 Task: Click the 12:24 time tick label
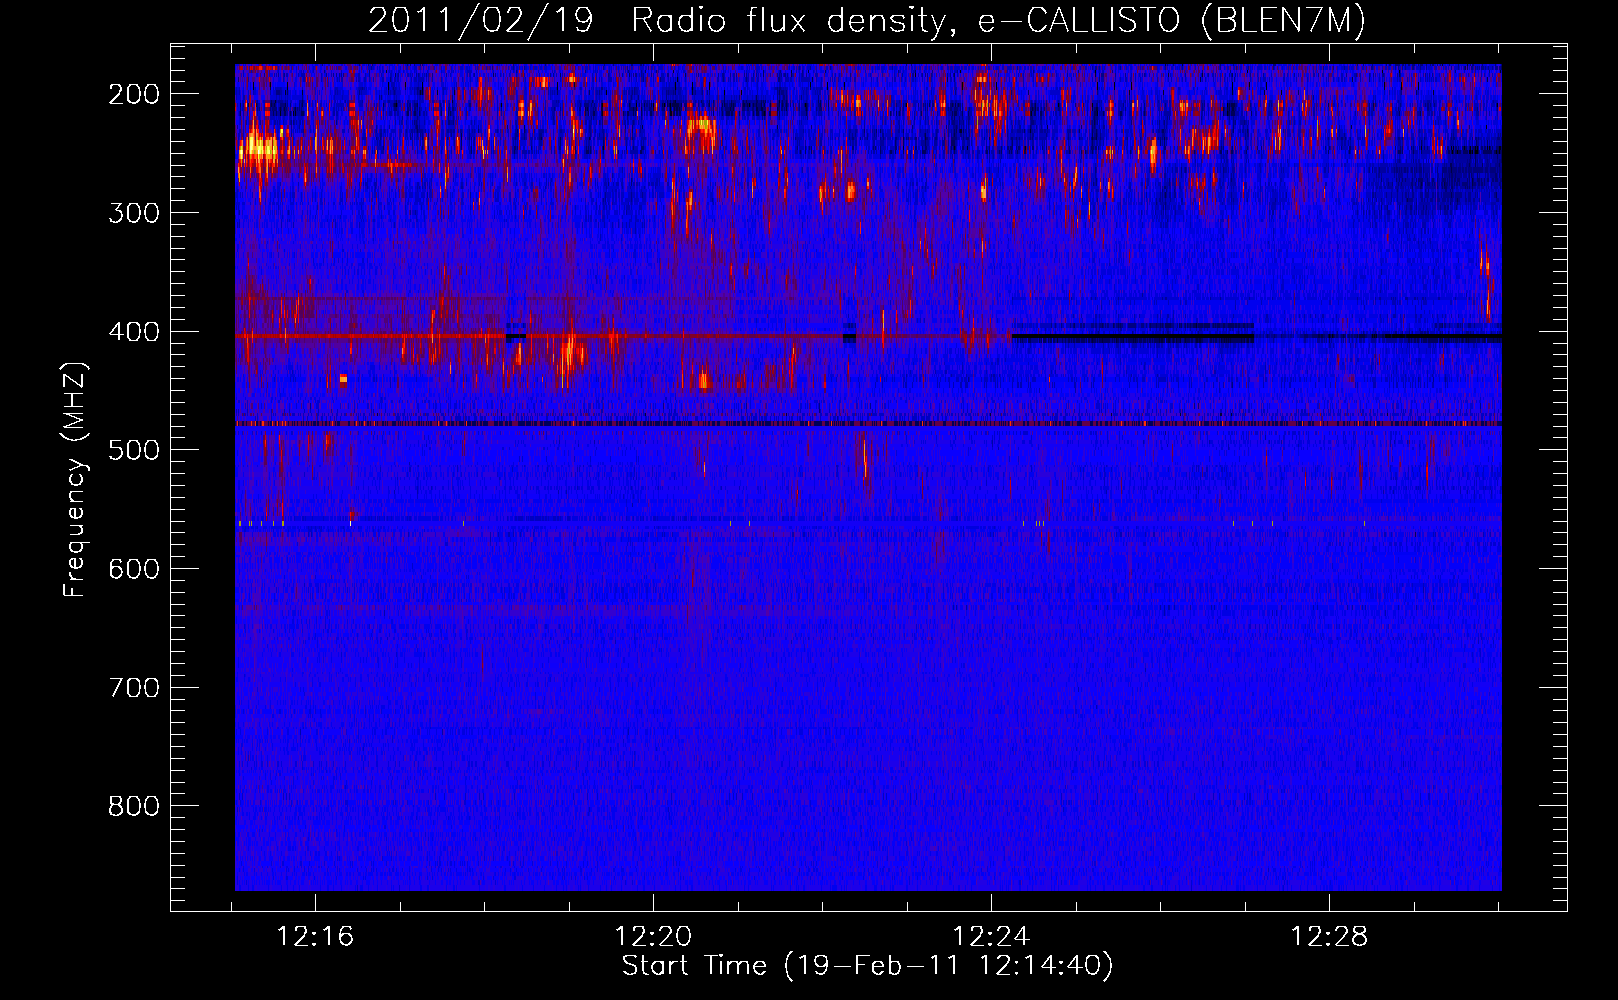(992, 937)
